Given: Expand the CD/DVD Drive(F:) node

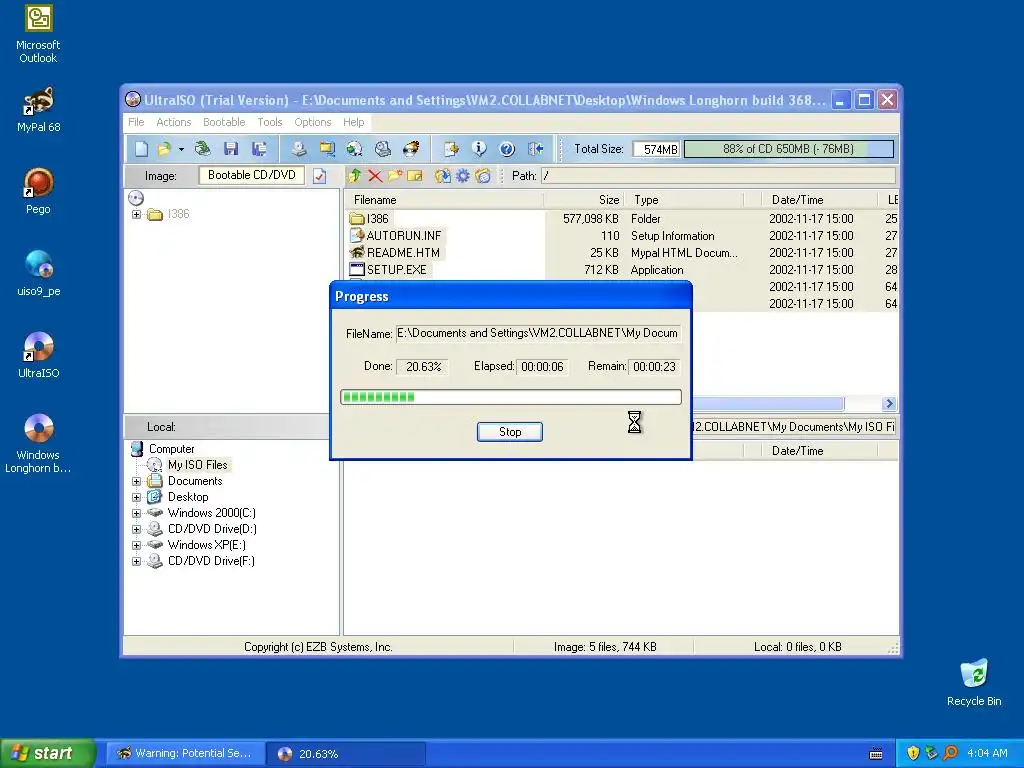Looking at the screenshot, I should point(136,561).
